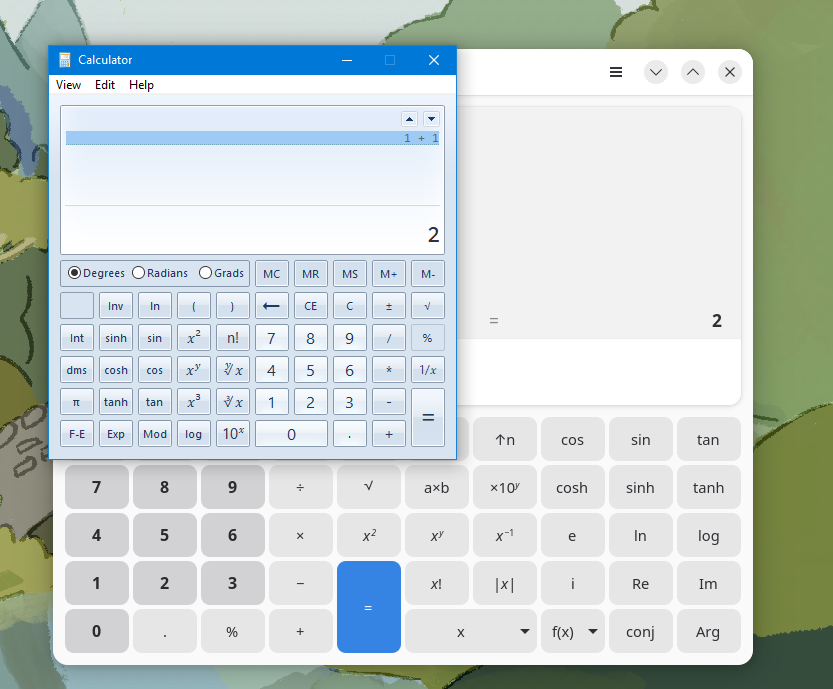Click the x to the y power key in front Calculator
Image resolution: width=833 pixels, height=689 pixels.
coord(194,370)
